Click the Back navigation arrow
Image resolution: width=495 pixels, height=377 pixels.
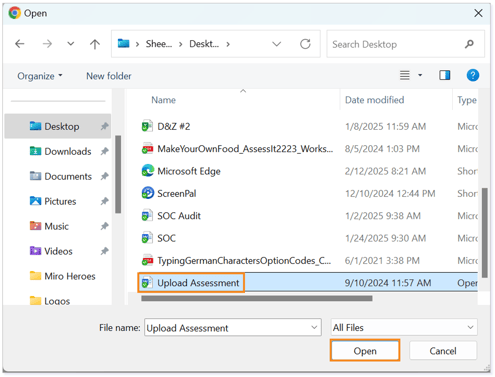pyautogui.click(x=20, y=44)
